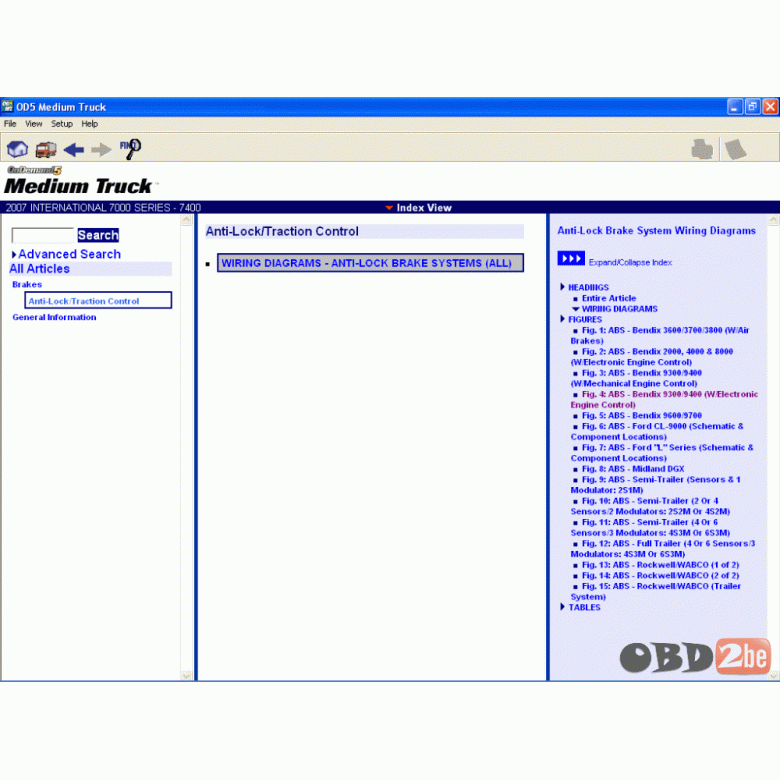Open General Information category
The height and width of the screenshot is (780, 780).
tap(54, 317)
